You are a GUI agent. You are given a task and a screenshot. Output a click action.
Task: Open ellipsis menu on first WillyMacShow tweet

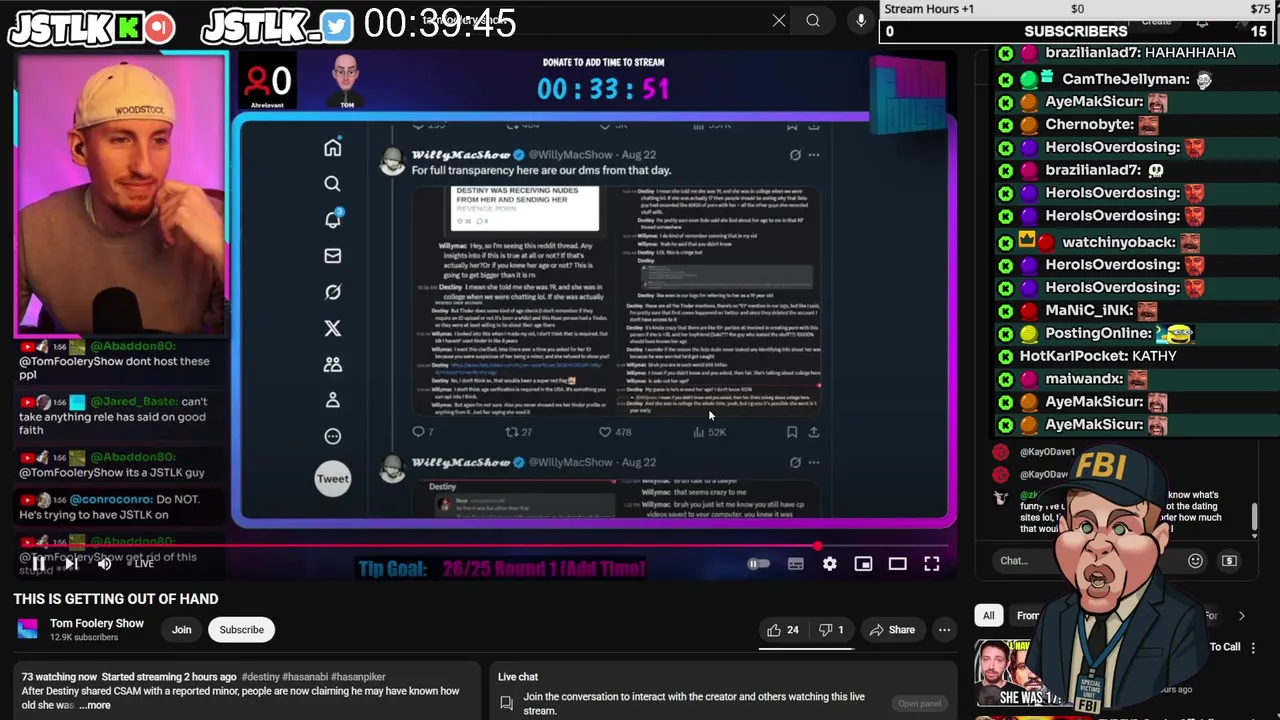tap(814, 155)
